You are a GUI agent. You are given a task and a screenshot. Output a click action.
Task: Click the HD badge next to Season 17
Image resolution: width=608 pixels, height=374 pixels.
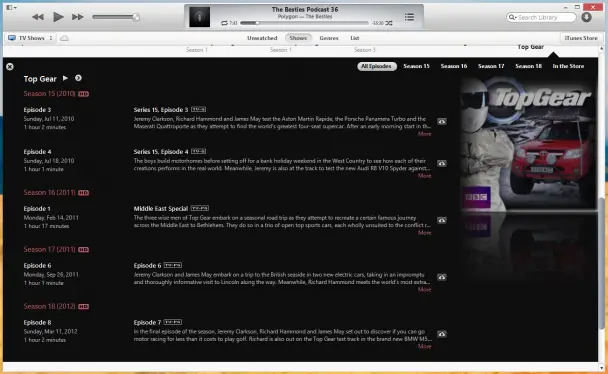(x=83, y=250)
